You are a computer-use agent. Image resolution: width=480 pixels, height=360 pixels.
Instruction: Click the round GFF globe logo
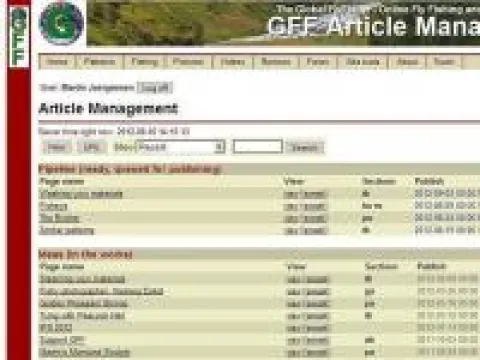click(x=61, y=23)
